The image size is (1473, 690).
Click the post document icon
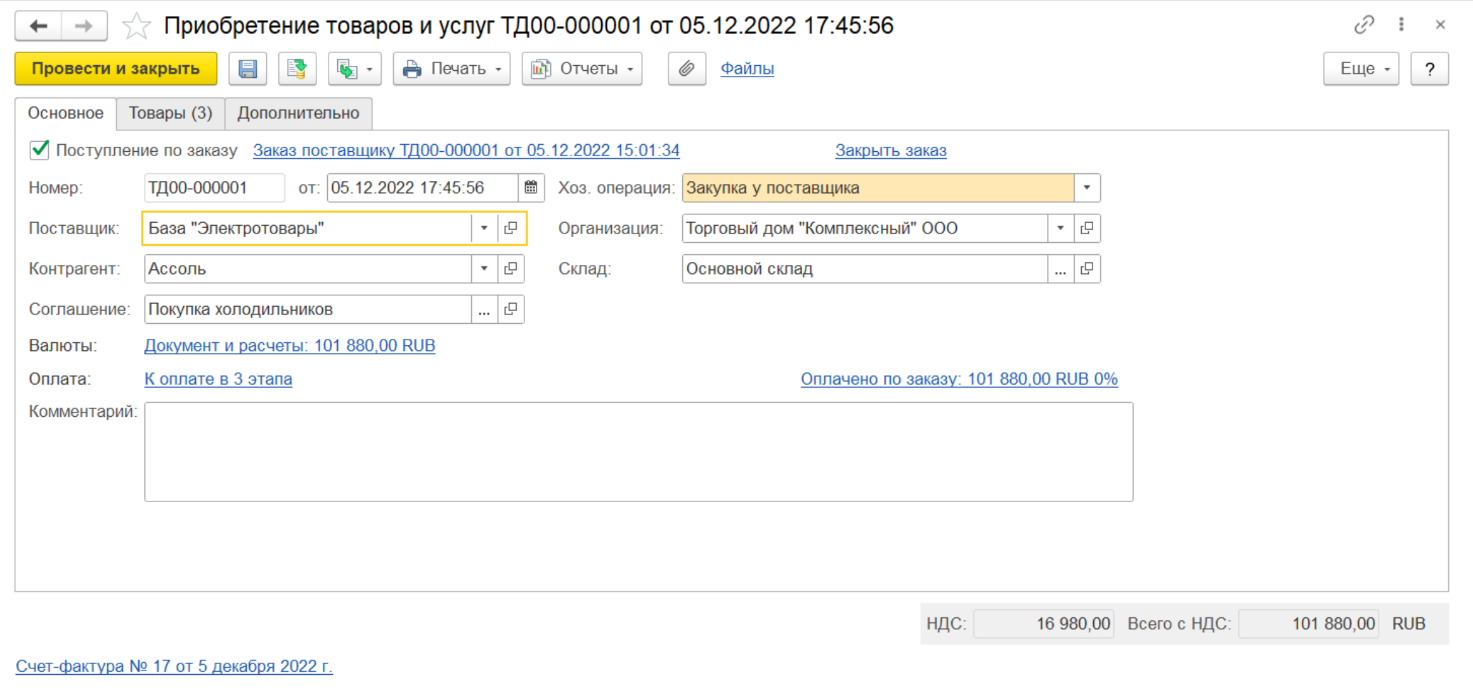pyautogui.click(x=297, y=69)
